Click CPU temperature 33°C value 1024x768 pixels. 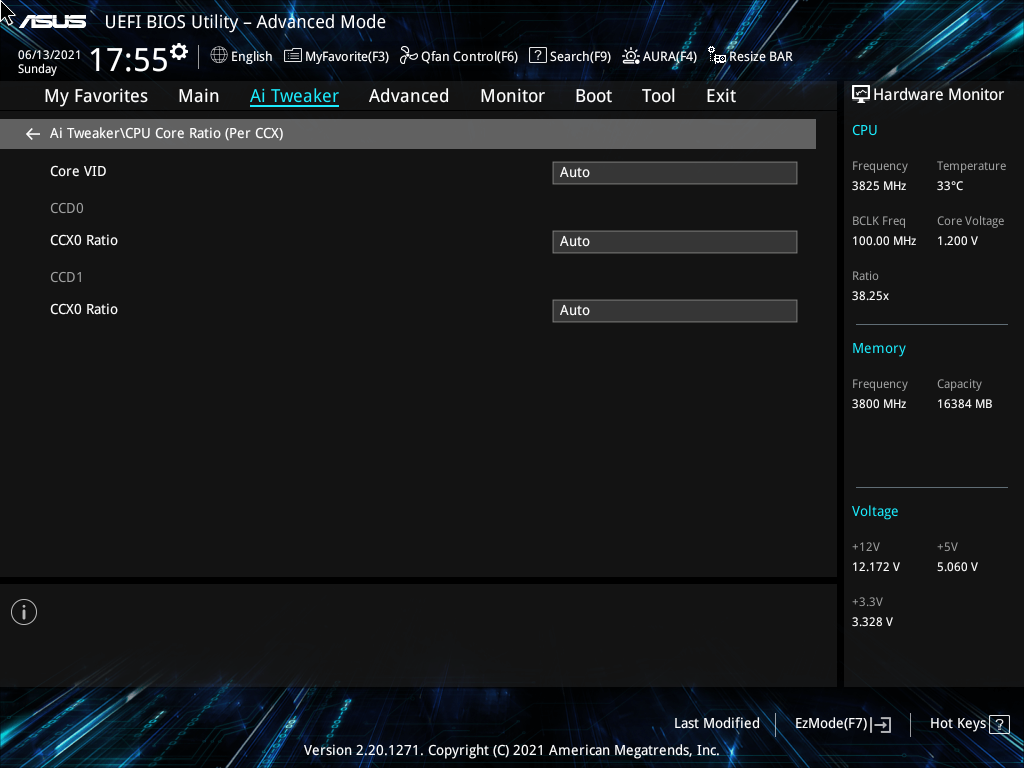coord(950,186)
